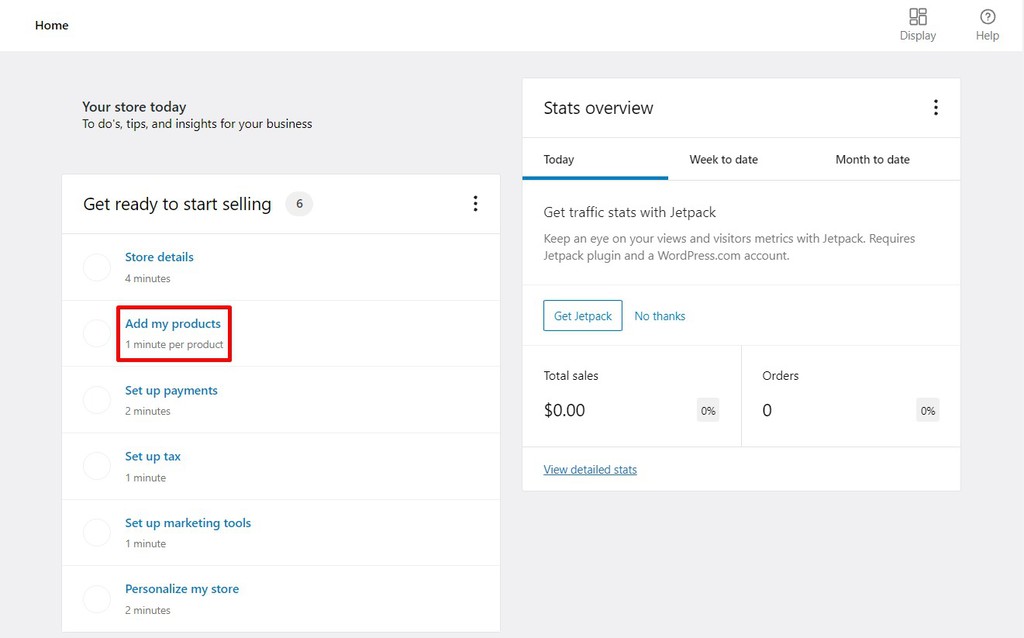This screenshot has width=1024, height=638.
Task: Switch to the Month to date tab
Action: click(x=872, y=159)
